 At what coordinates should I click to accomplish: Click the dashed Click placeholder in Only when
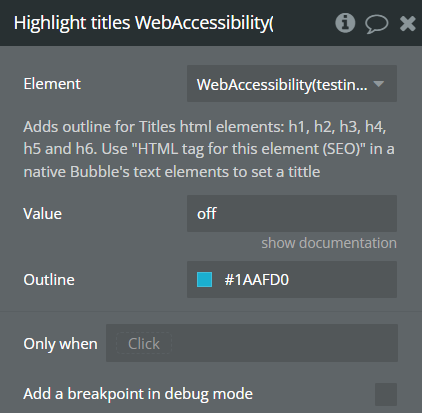[144, 343]
